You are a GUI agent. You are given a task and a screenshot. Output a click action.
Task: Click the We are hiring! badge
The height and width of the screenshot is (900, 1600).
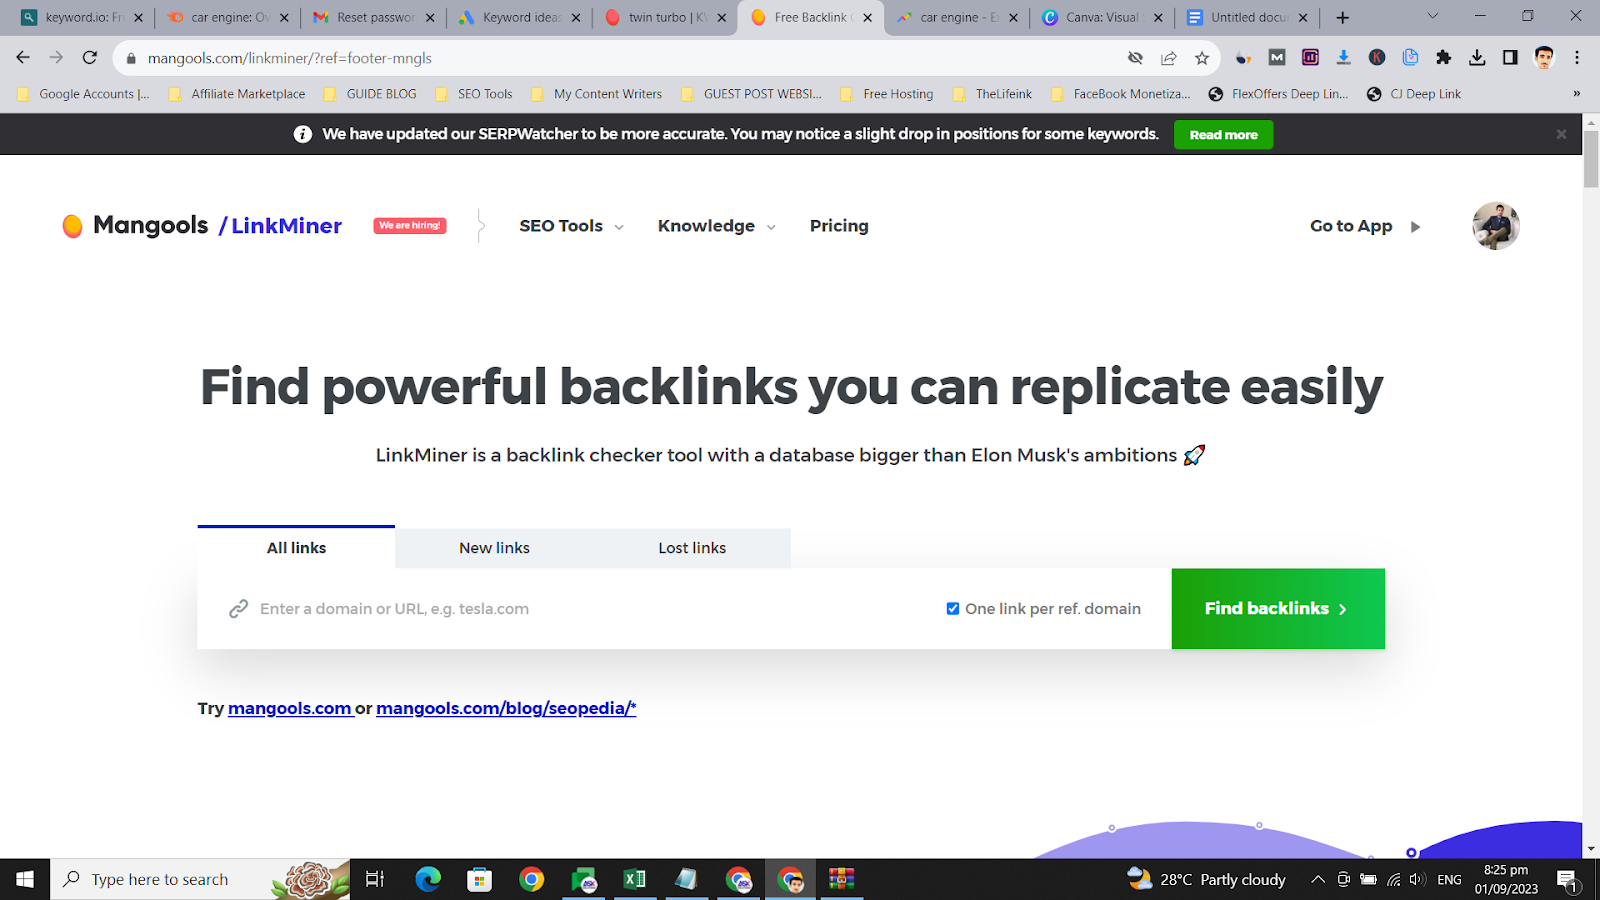[410, 226]
